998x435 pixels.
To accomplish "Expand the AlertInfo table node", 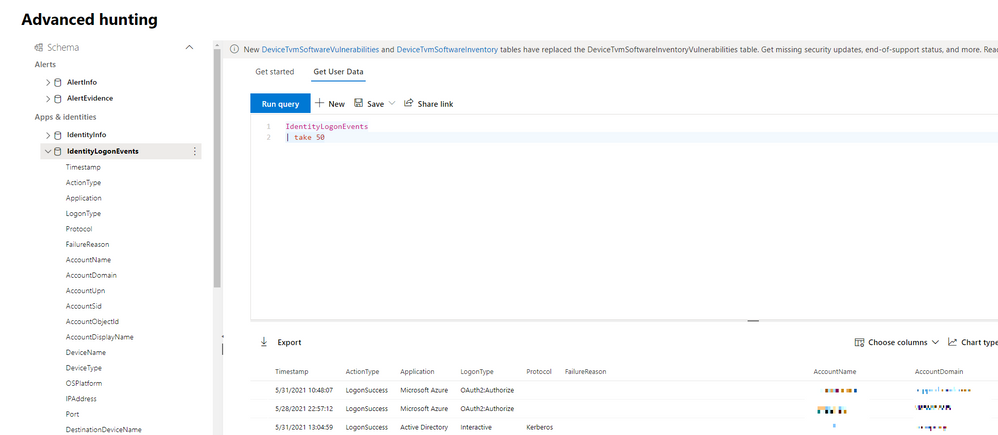I will tap(48, 82).
